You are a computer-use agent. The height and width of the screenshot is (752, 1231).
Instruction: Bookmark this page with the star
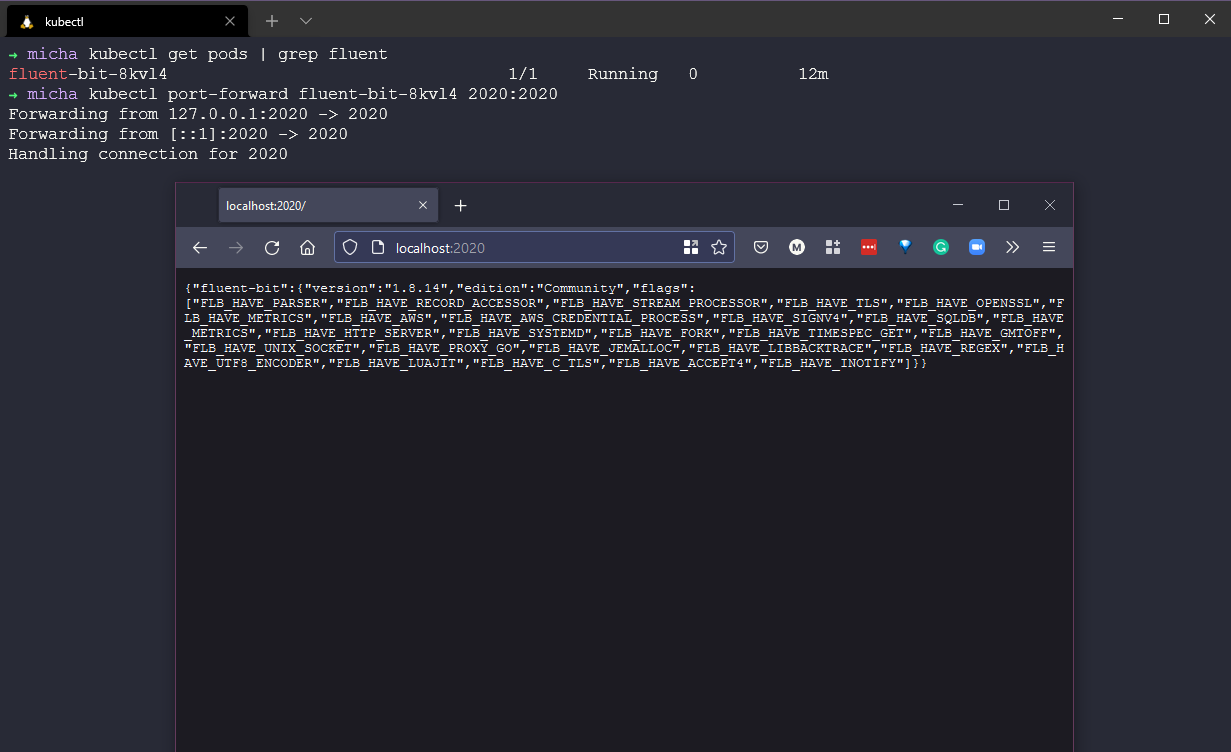718,248
